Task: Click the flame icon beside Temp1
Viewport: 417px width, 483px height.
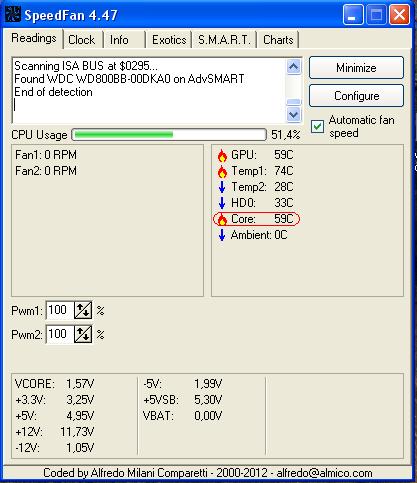Action: pyautogui.click(x=222, y=171)
